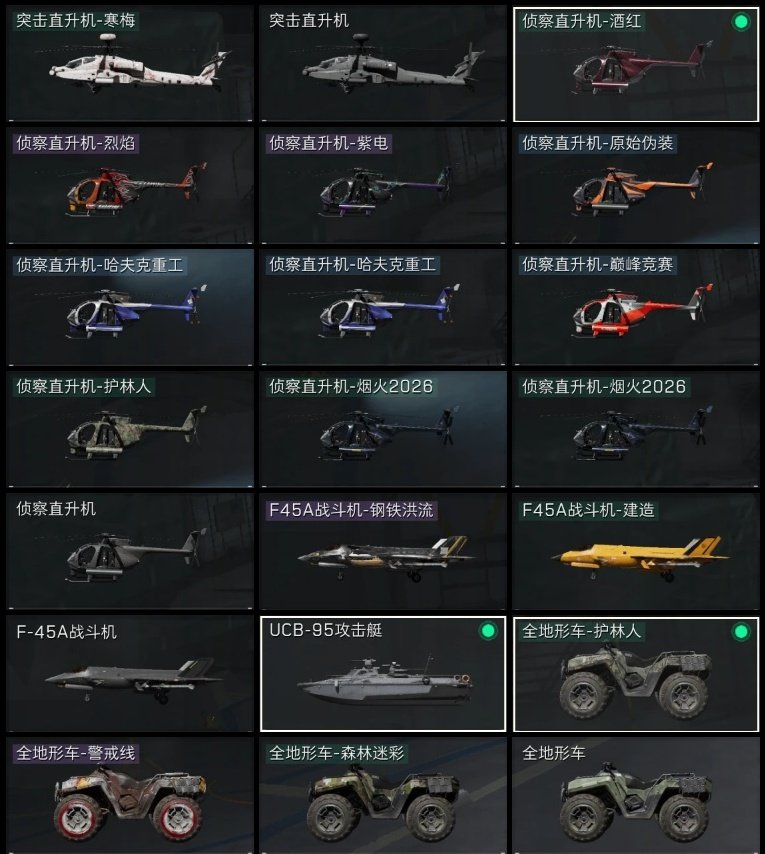Image resolution: width=765 pixels, height=854 pixels.
Task: Select the default F-45A战斗机 card
Action: tap(130, 674)
